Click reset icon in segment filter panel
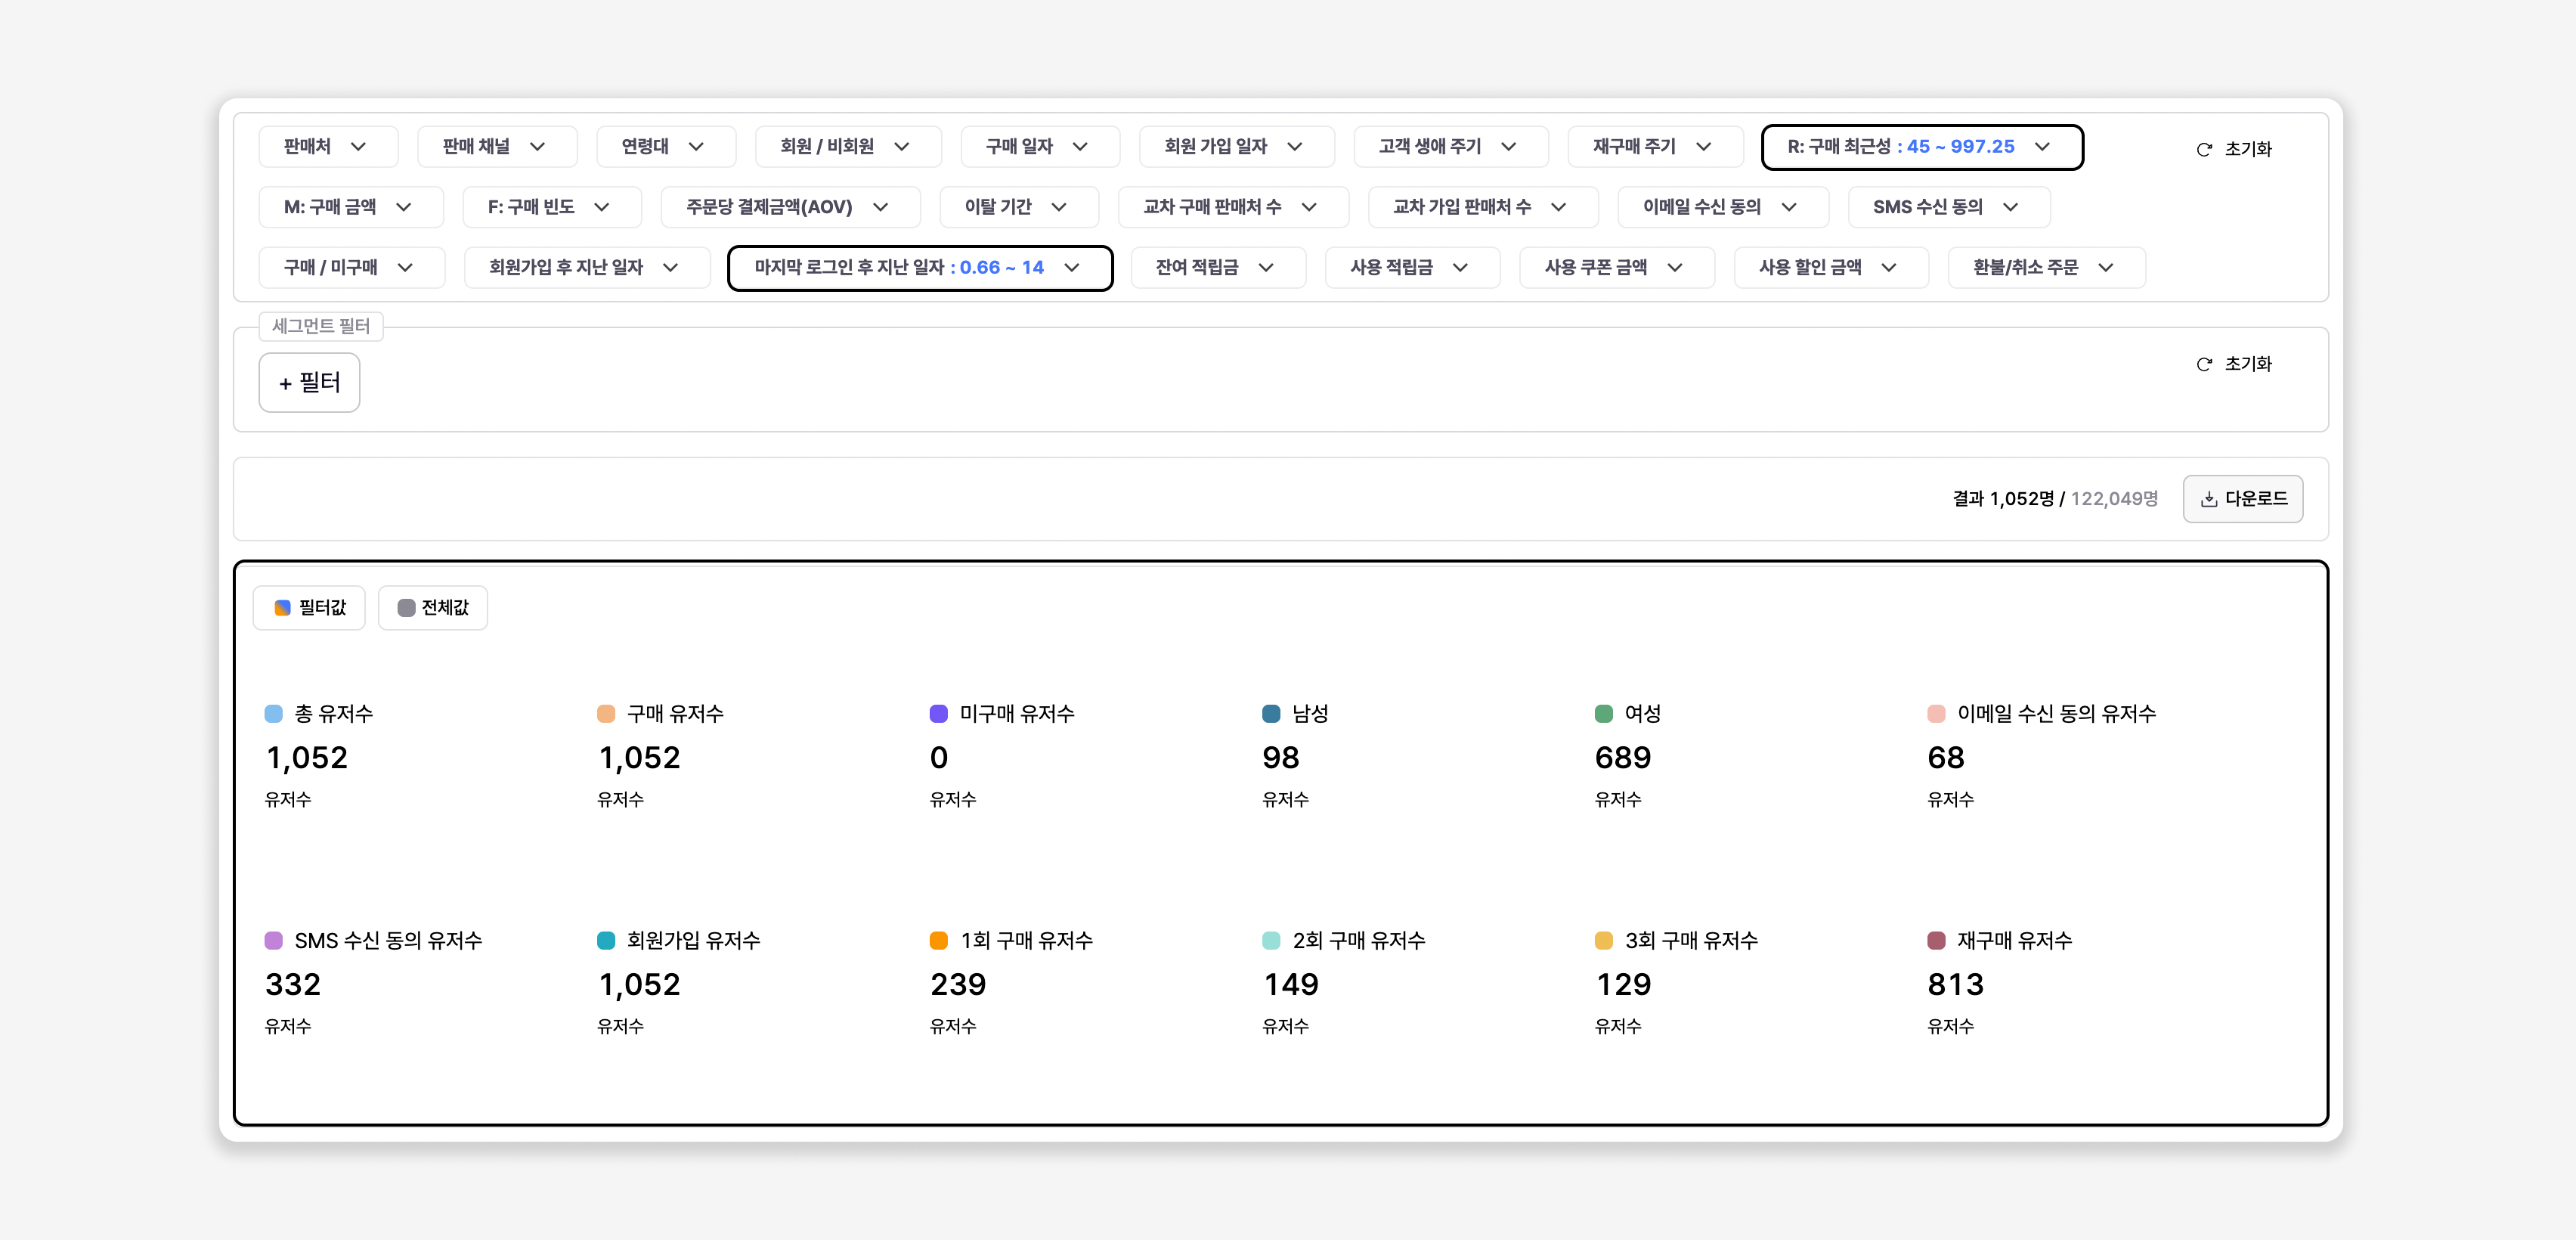 [x=2204, y=364]
